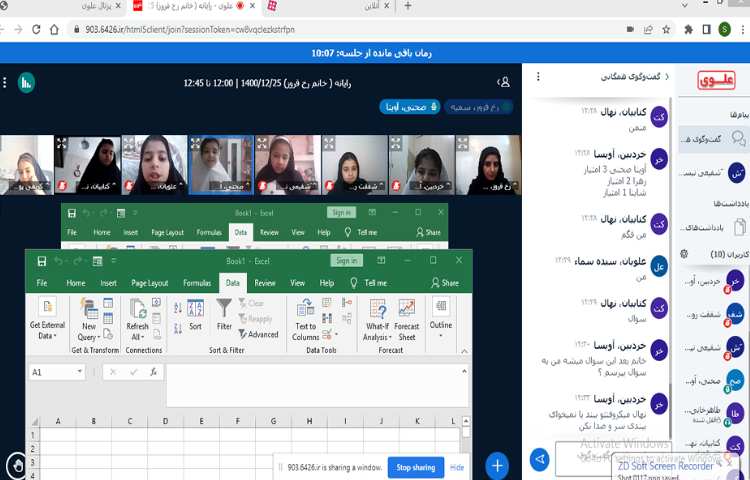Show Queries icon in Get & Transform group
This screenshot has width=750, height=480.
pyautogui.click(x=108, y=303)
